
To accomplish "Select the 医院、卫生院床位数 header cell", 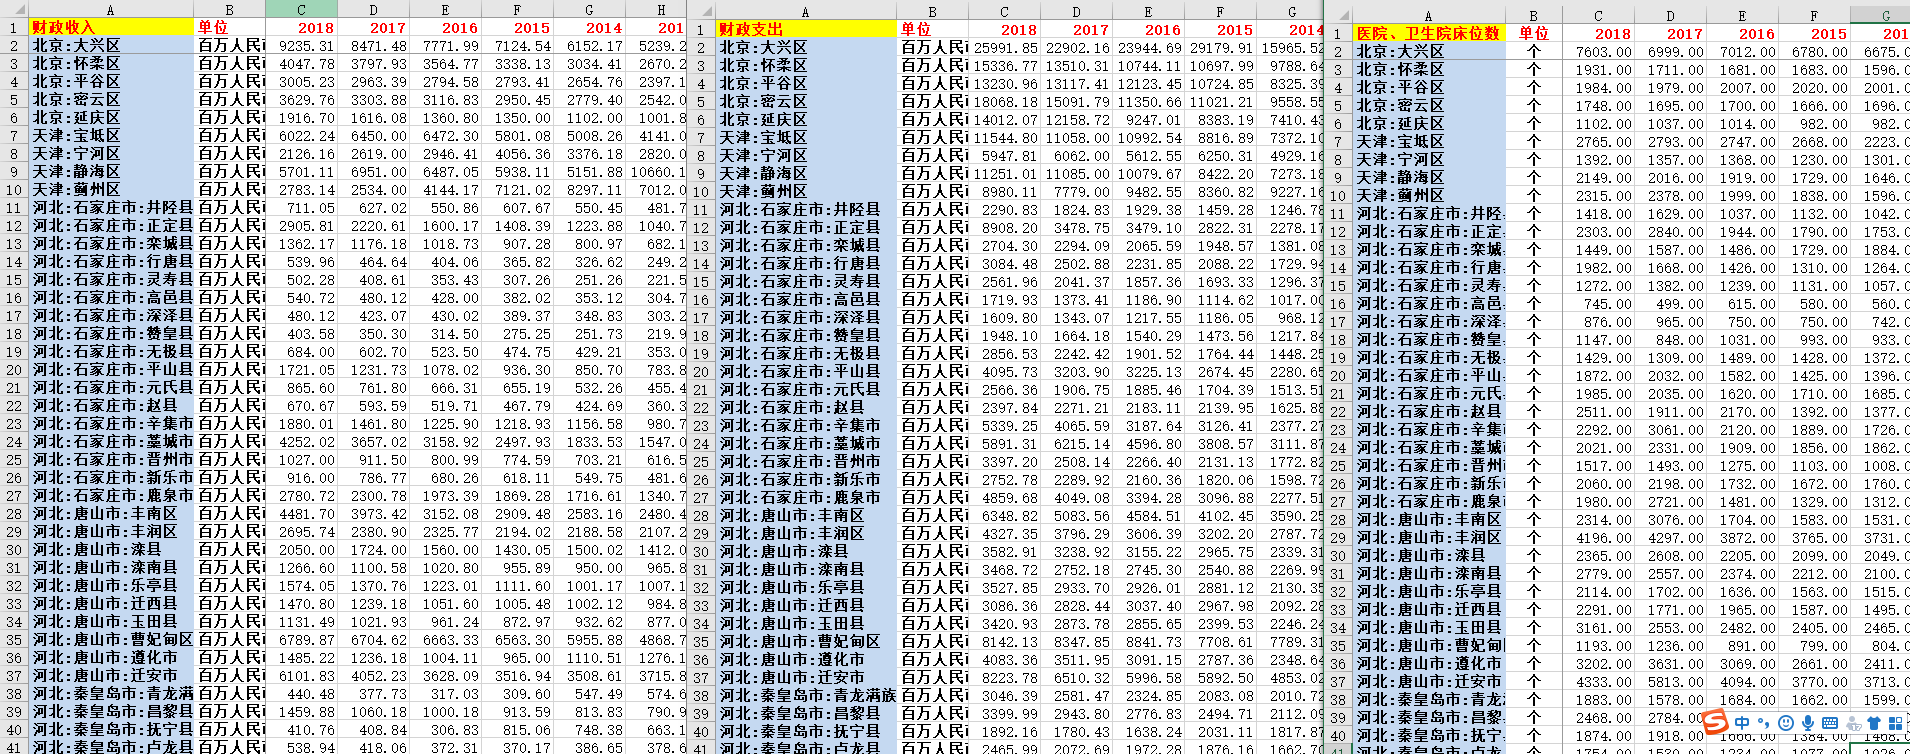I will click(1428, 33).
